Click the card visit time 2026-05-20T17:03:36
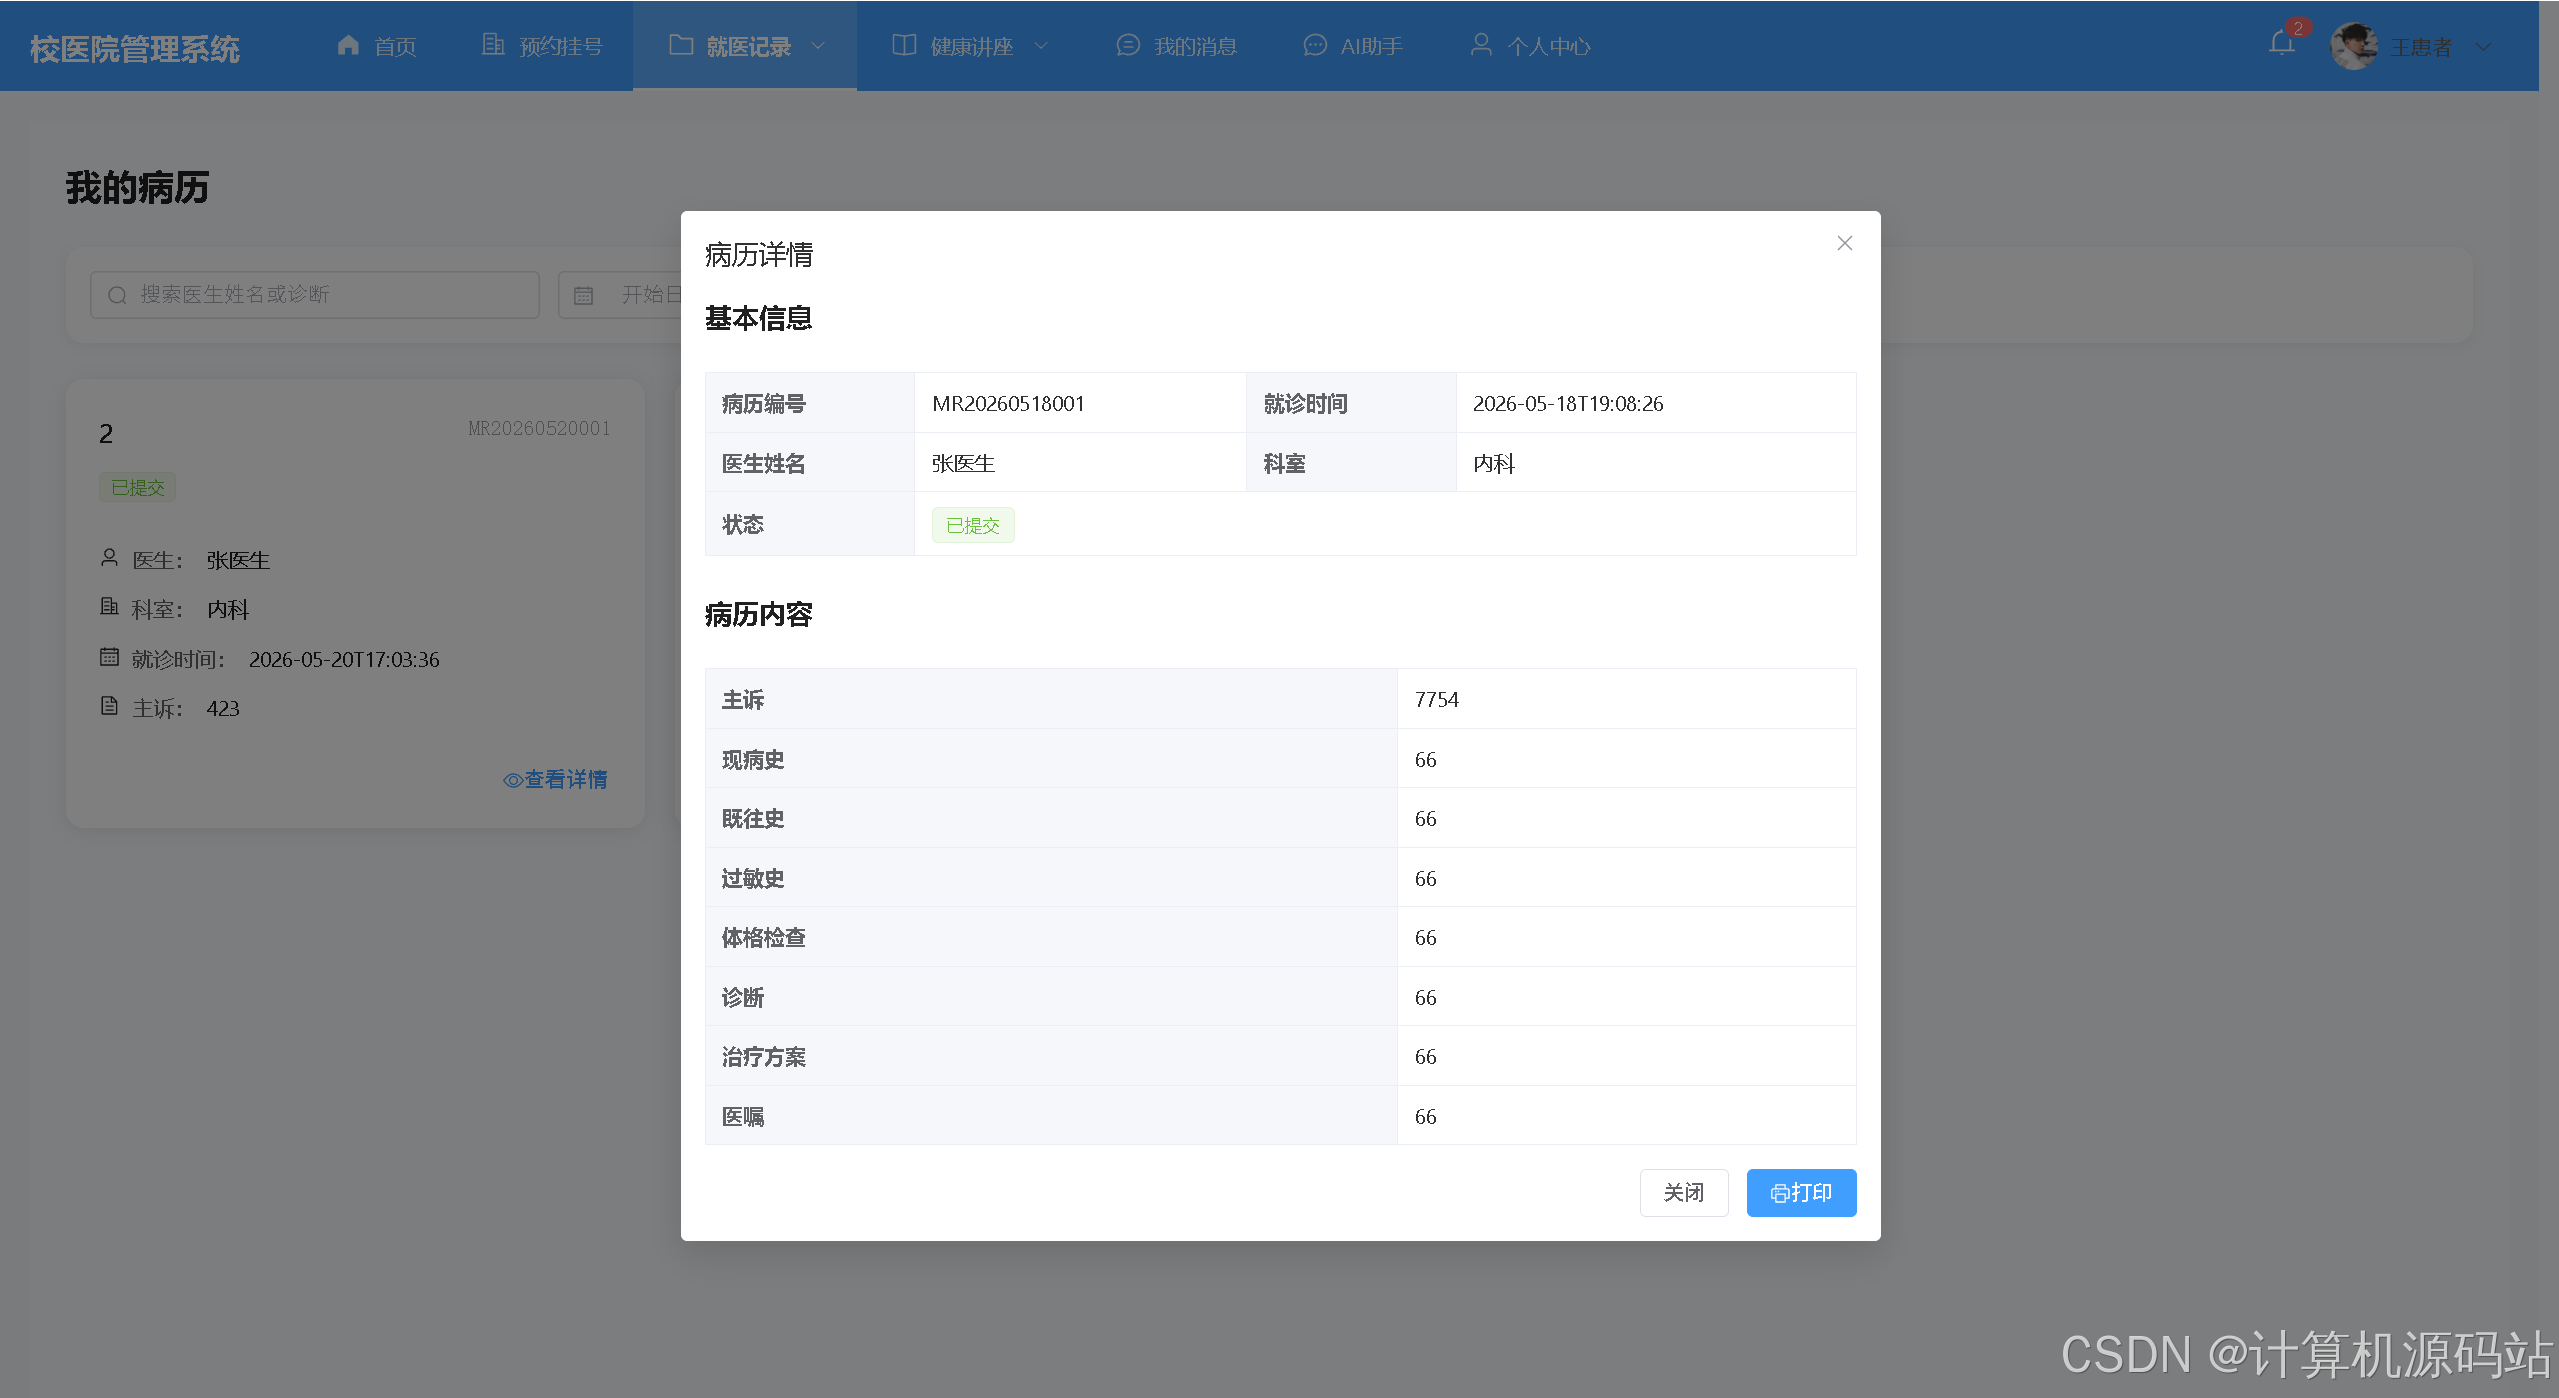 344,660
